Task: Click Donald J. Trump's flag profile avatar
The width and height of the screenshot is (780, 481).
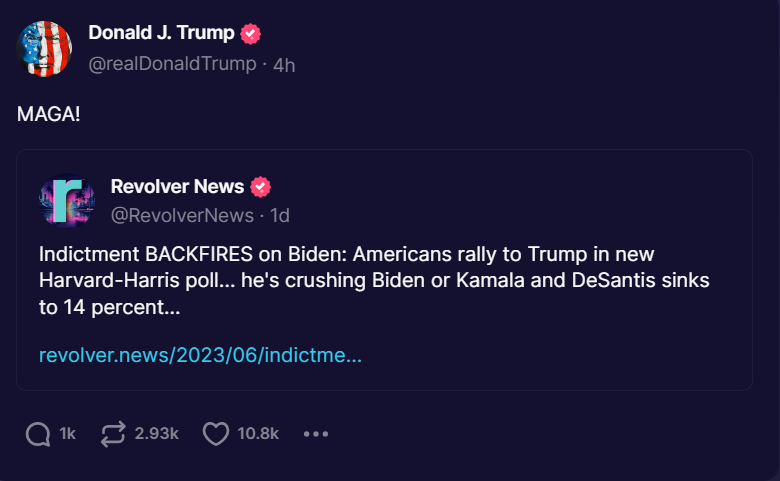Action: [x=45, y=48]
